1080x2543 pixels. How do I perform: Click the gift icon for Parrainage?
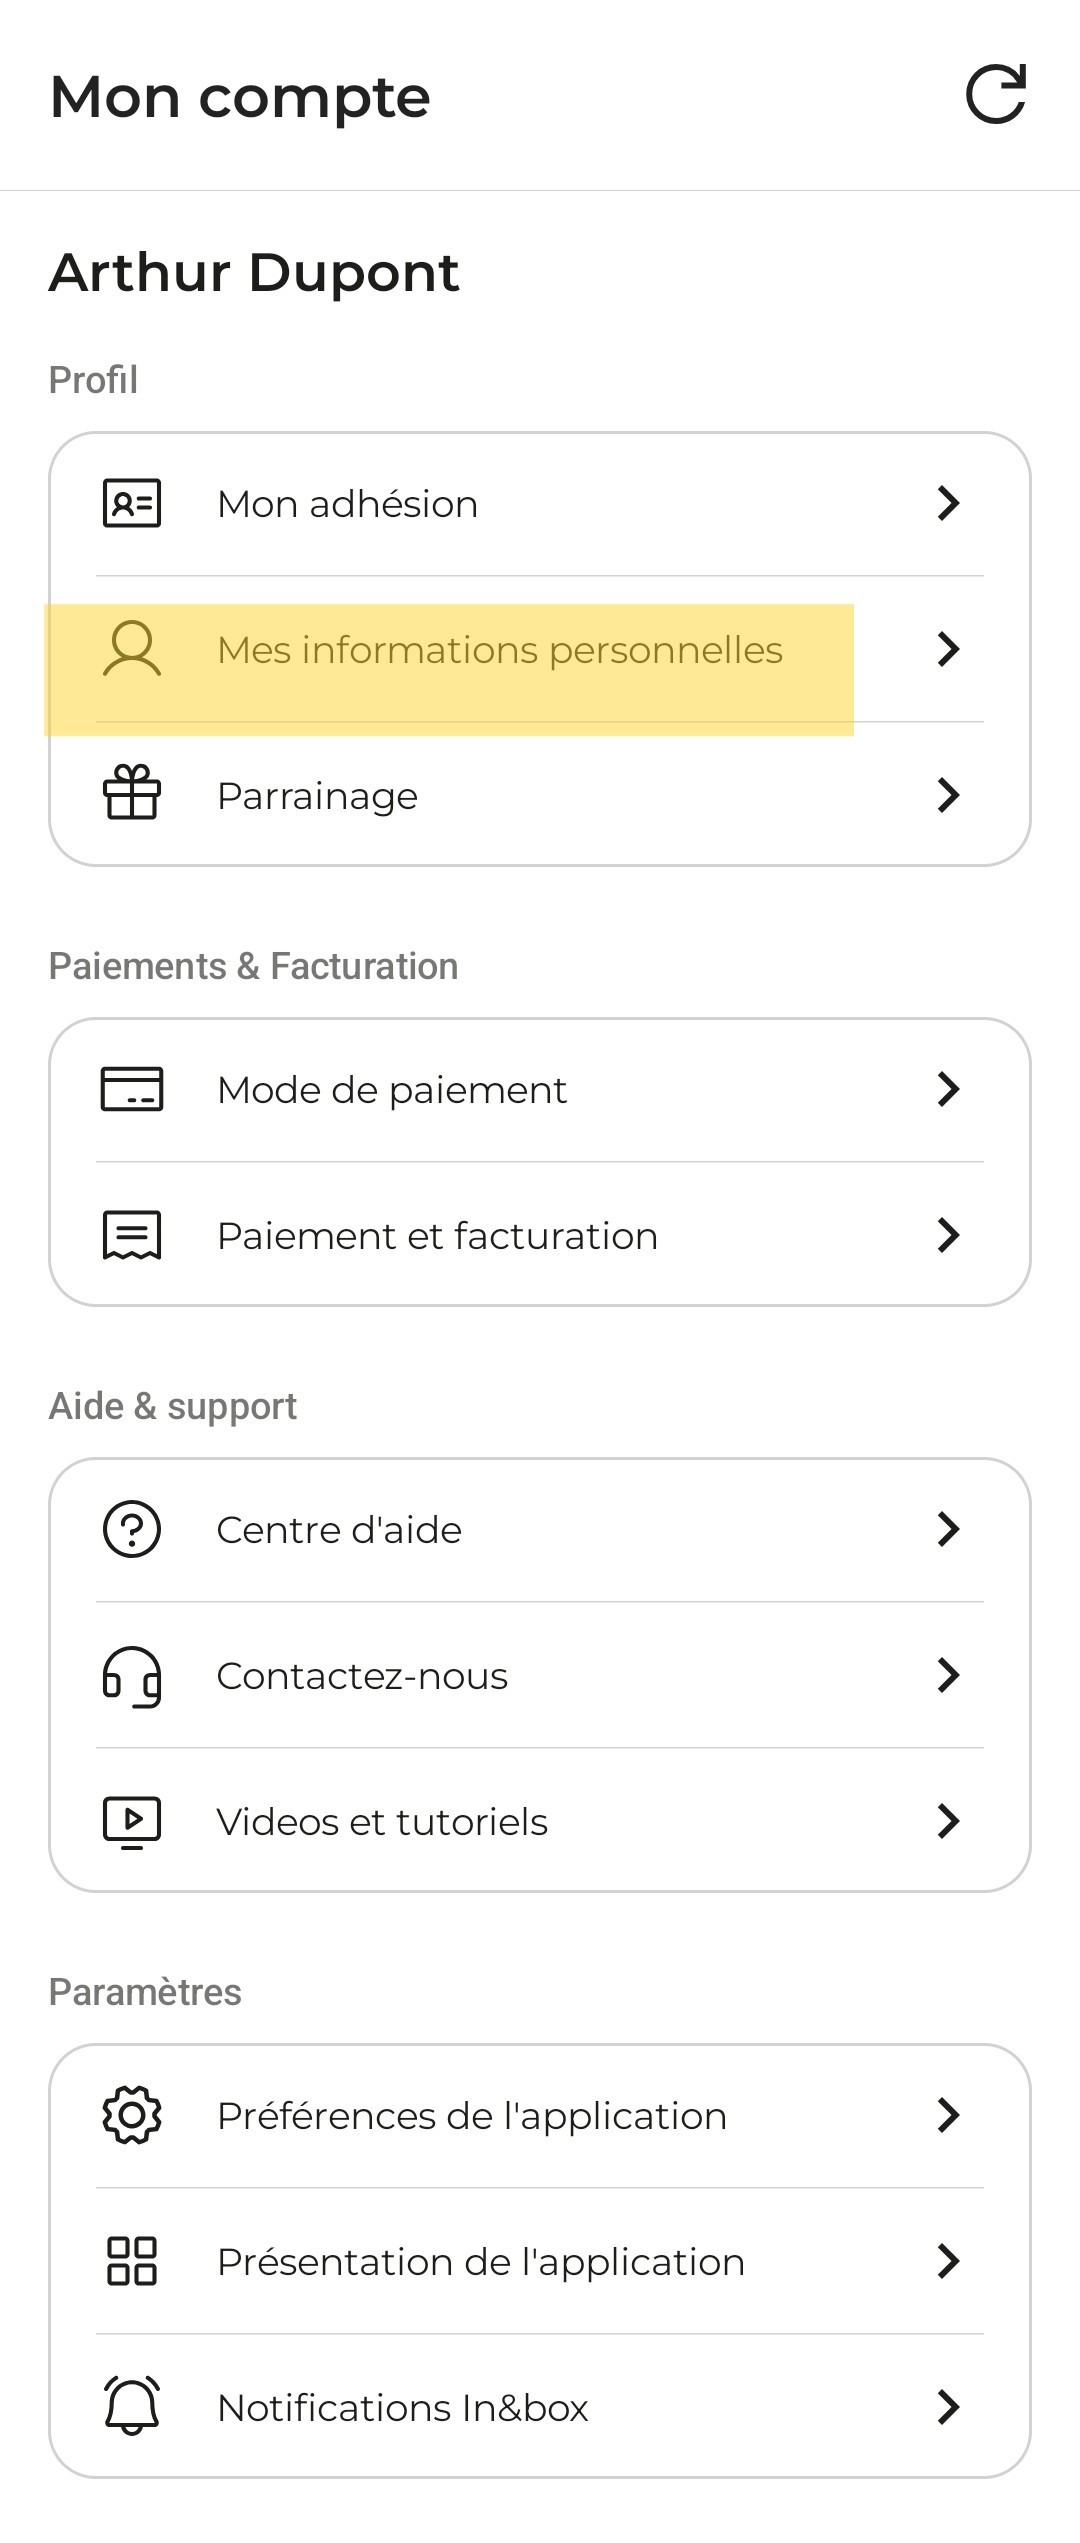coord(132,793)
